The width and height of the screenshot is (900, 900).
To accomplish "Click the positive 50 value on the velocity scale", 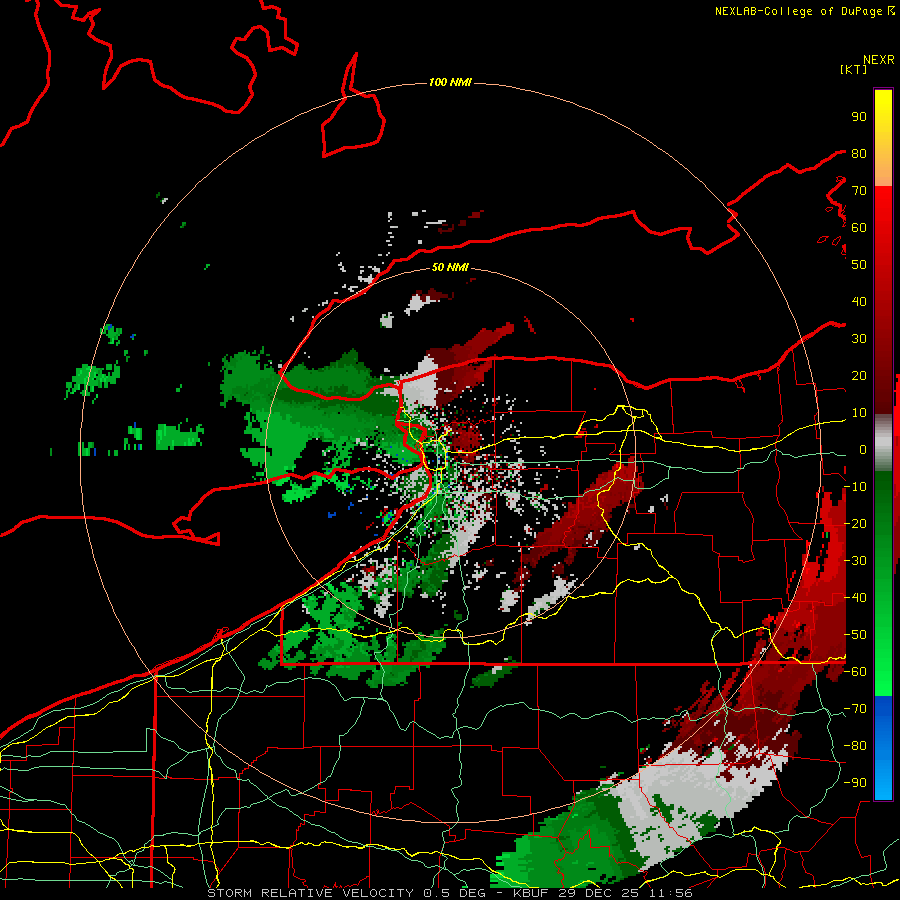I will click(859, 265).
